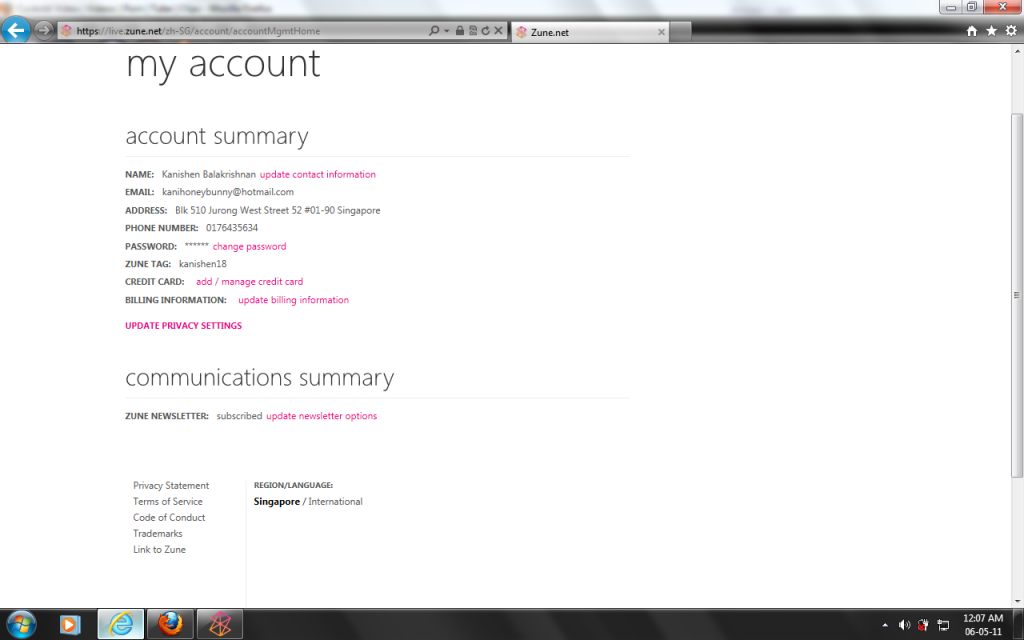
Task: Open the browser Home page icon
Action: 972,31
